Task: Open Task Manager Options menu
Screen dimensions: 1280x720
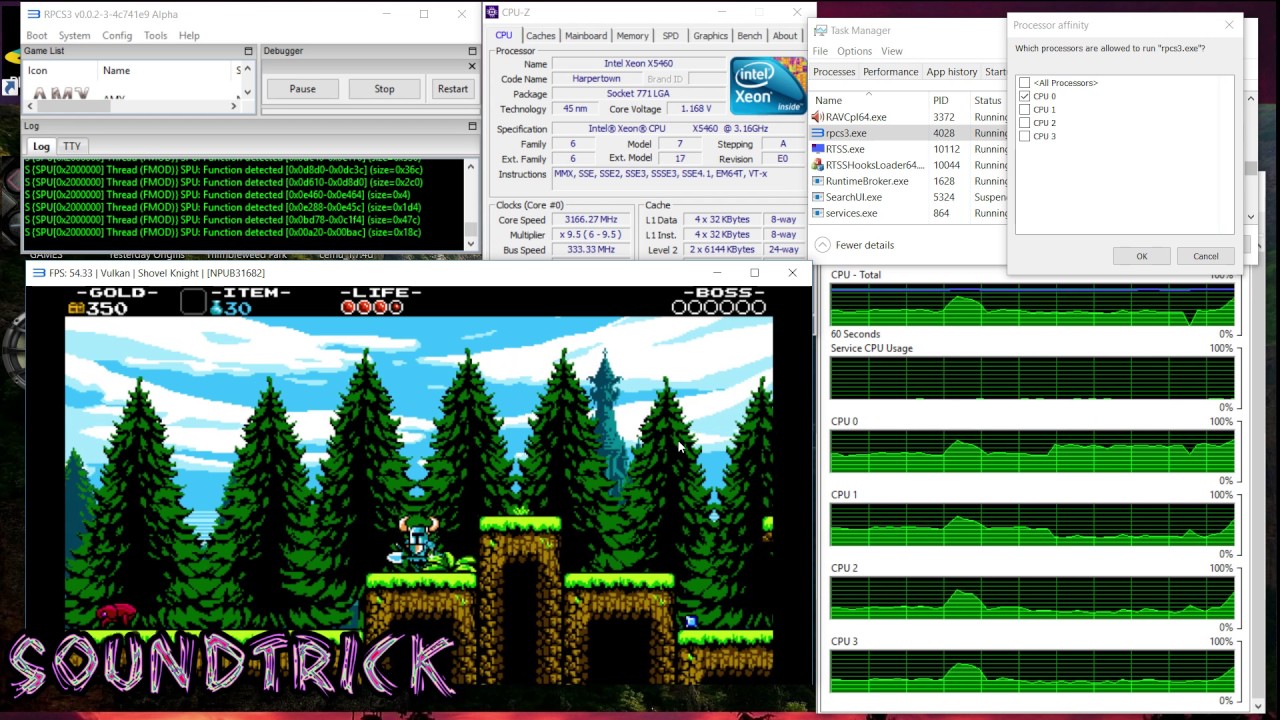Action: point(854,51)
